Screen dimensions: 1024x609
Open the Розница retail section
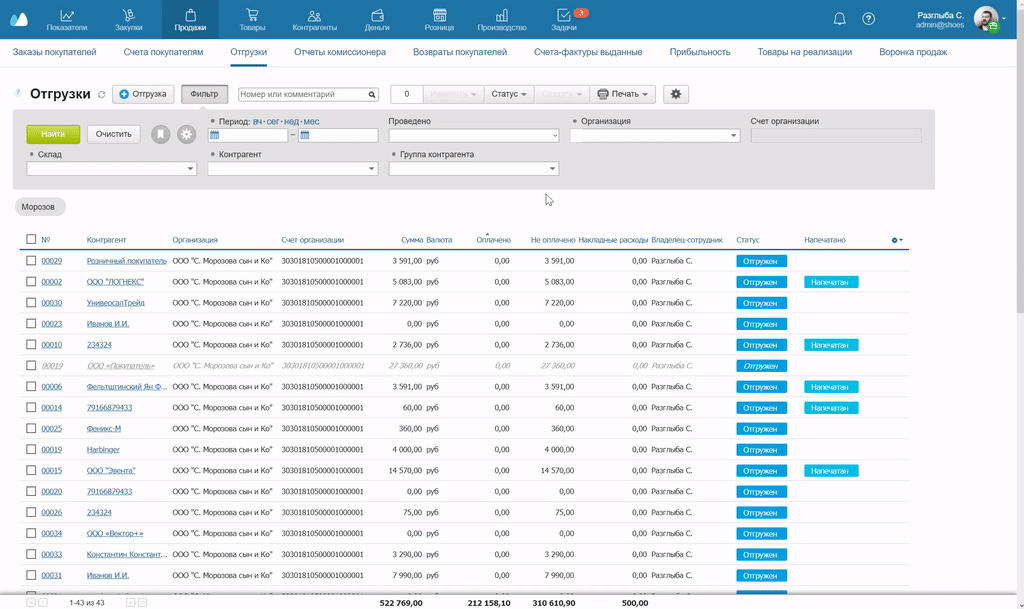438,19
